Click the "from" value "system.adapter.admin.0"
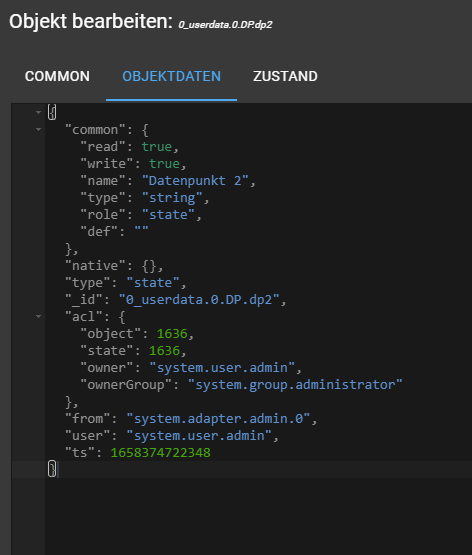This screenshot has height=555, width=472. (x=218, y=418)
